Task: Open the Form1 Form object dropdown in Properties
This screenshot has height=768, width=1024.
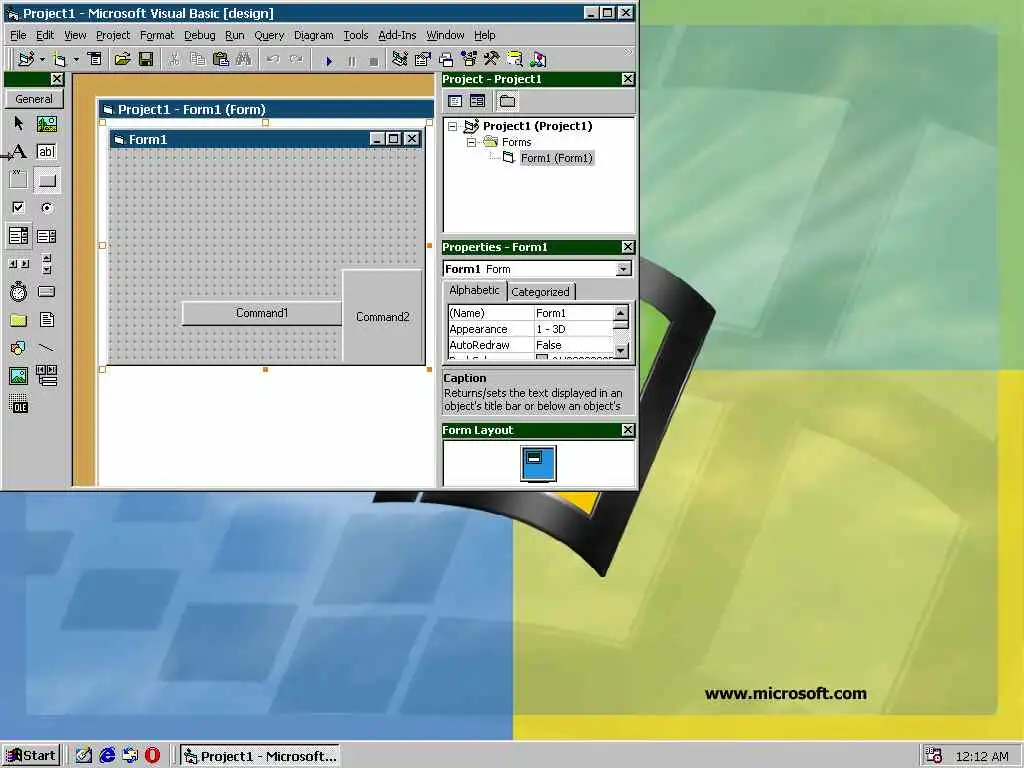Action: point(624,269)
